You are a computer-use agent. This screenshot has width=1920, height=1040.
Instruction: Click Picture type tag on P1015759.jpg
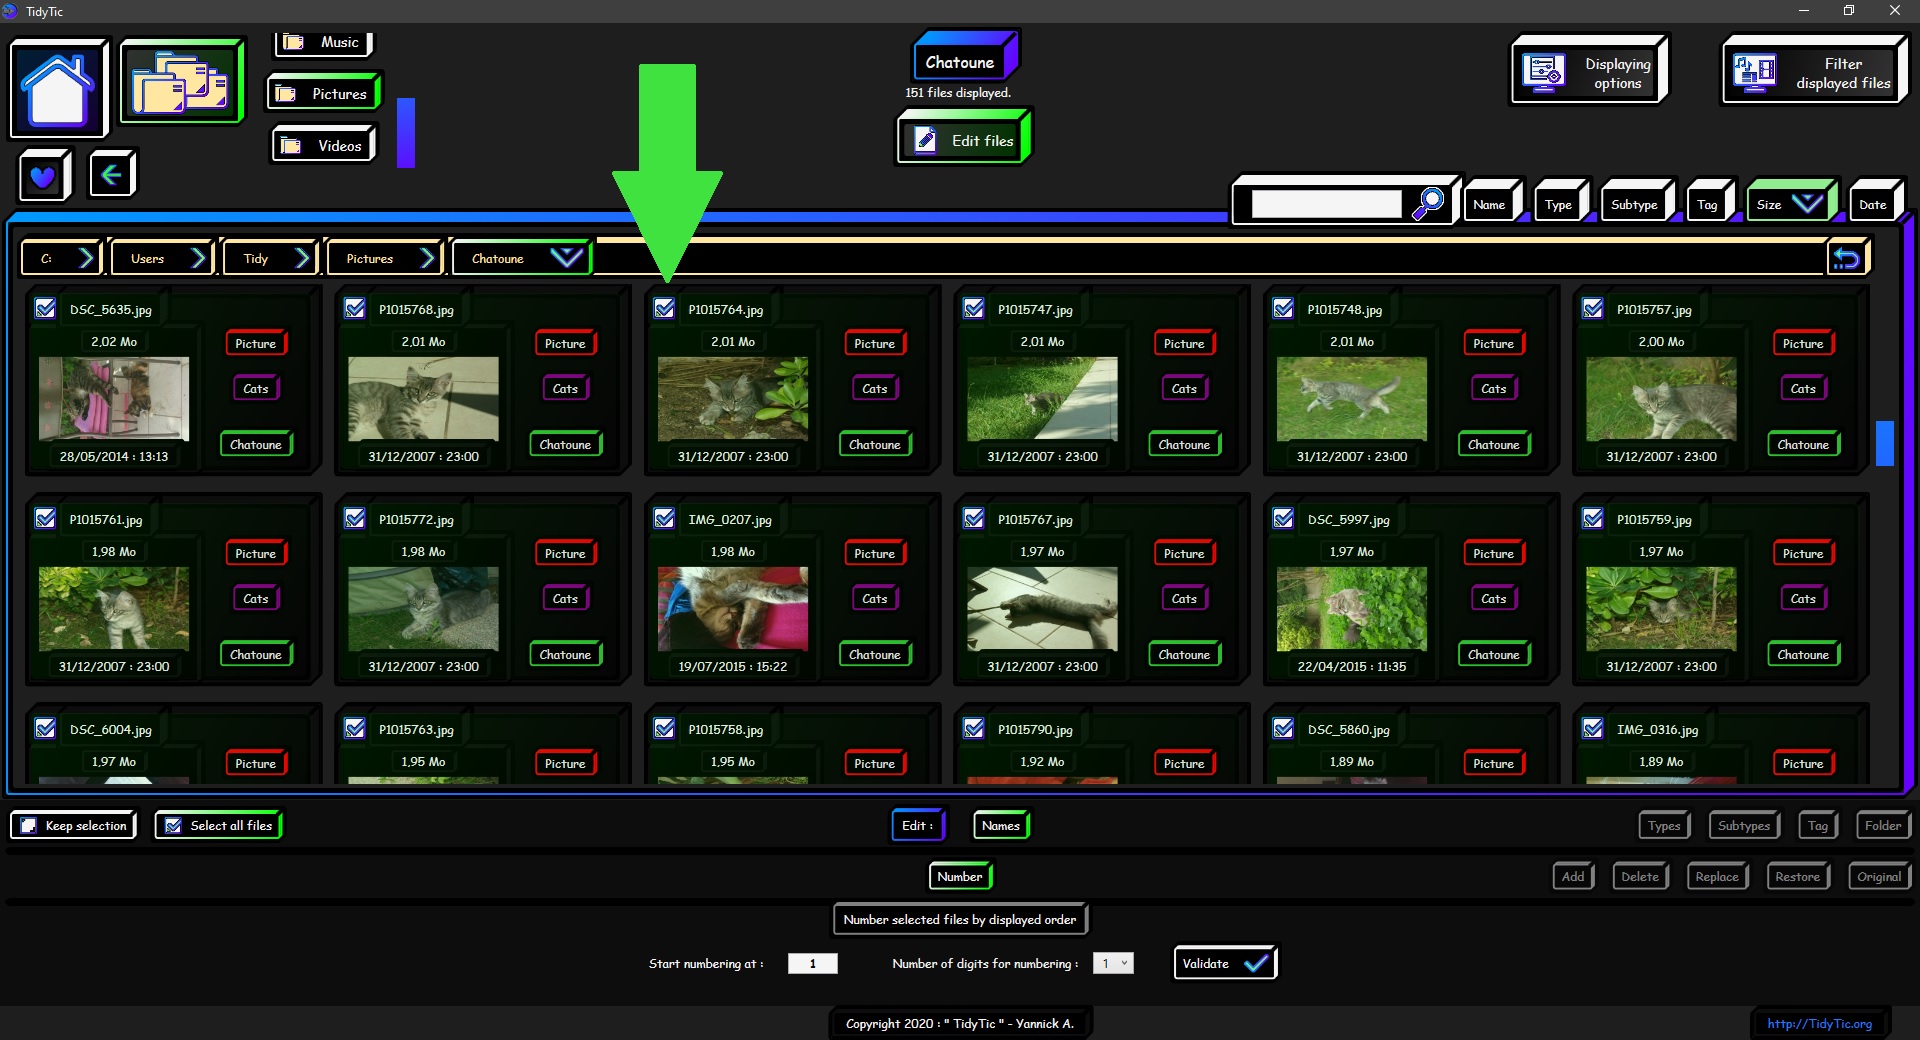click(1803, 553)
